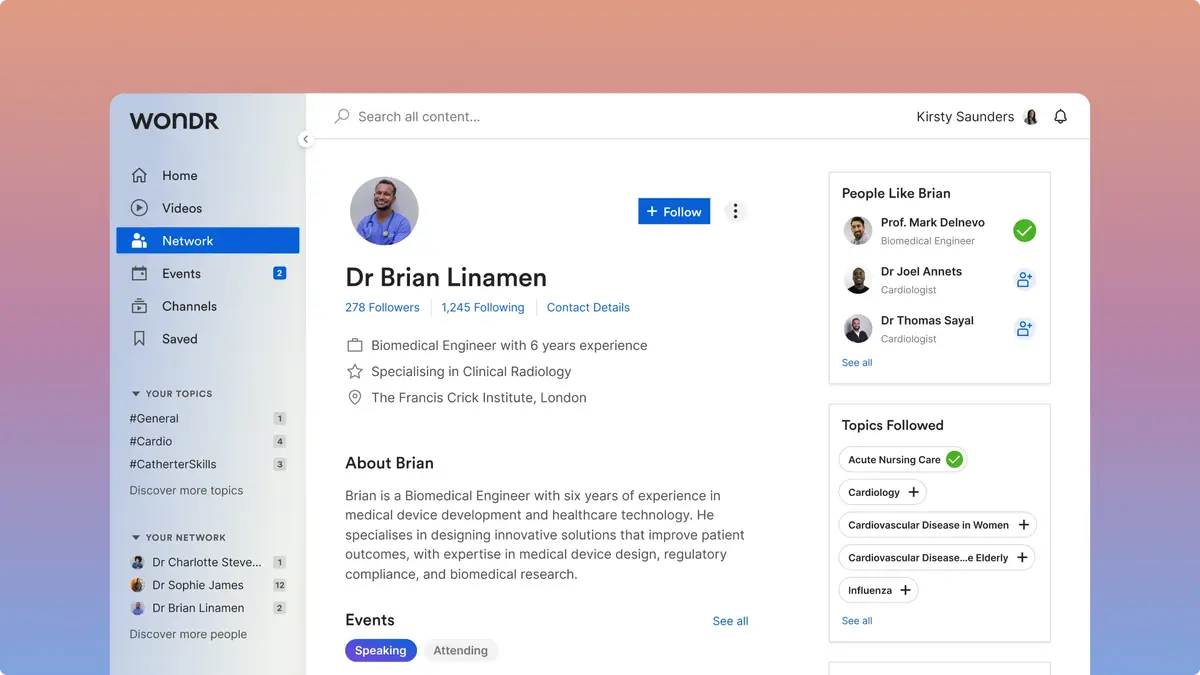Follow the Influenza topic with plus
The image size is (1200, 675).
[905, 590]
